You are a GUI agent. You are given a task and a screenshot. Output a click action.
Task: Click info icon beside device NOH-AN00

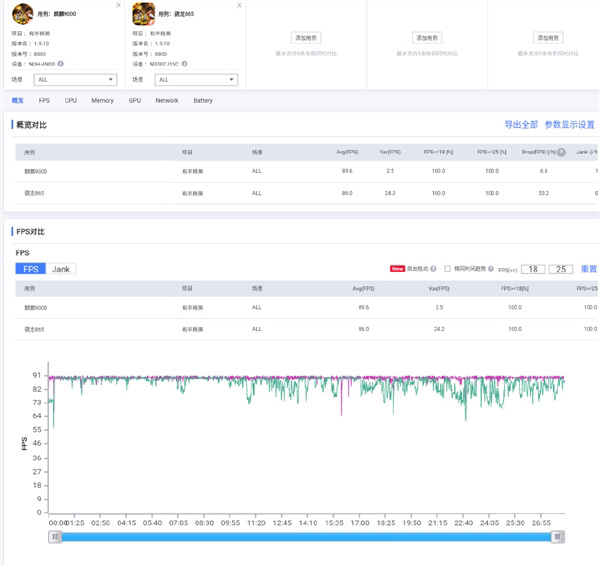pyautogui.click(x=61, y=64)
